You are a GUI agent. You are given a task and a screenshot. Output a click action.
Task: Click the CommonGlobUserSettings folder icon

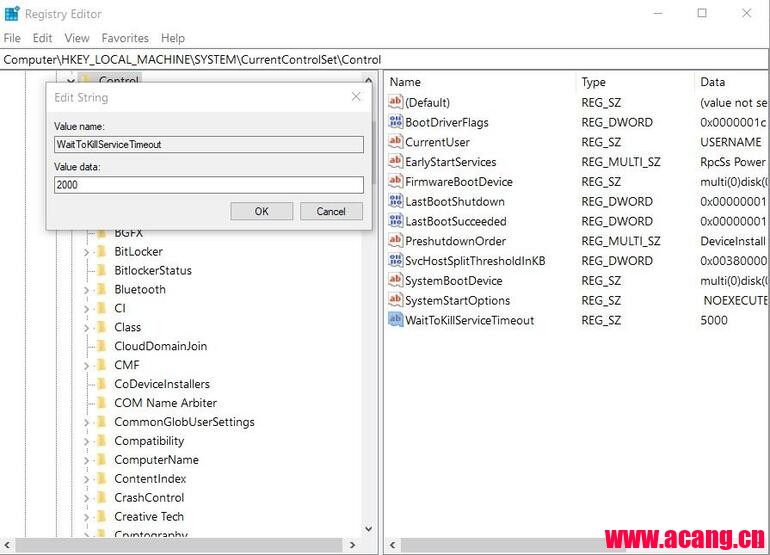102,422
